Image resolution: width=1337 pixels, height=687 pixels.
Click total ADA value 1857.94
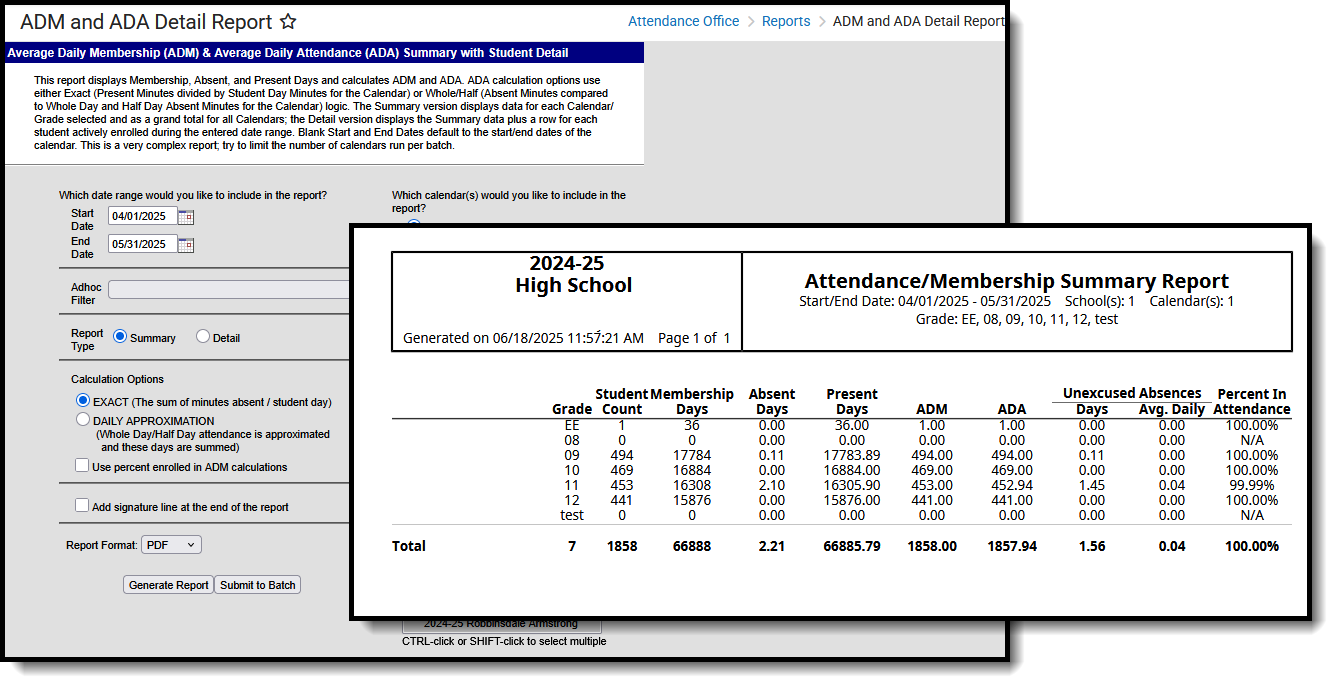[x=1012, y=546]
